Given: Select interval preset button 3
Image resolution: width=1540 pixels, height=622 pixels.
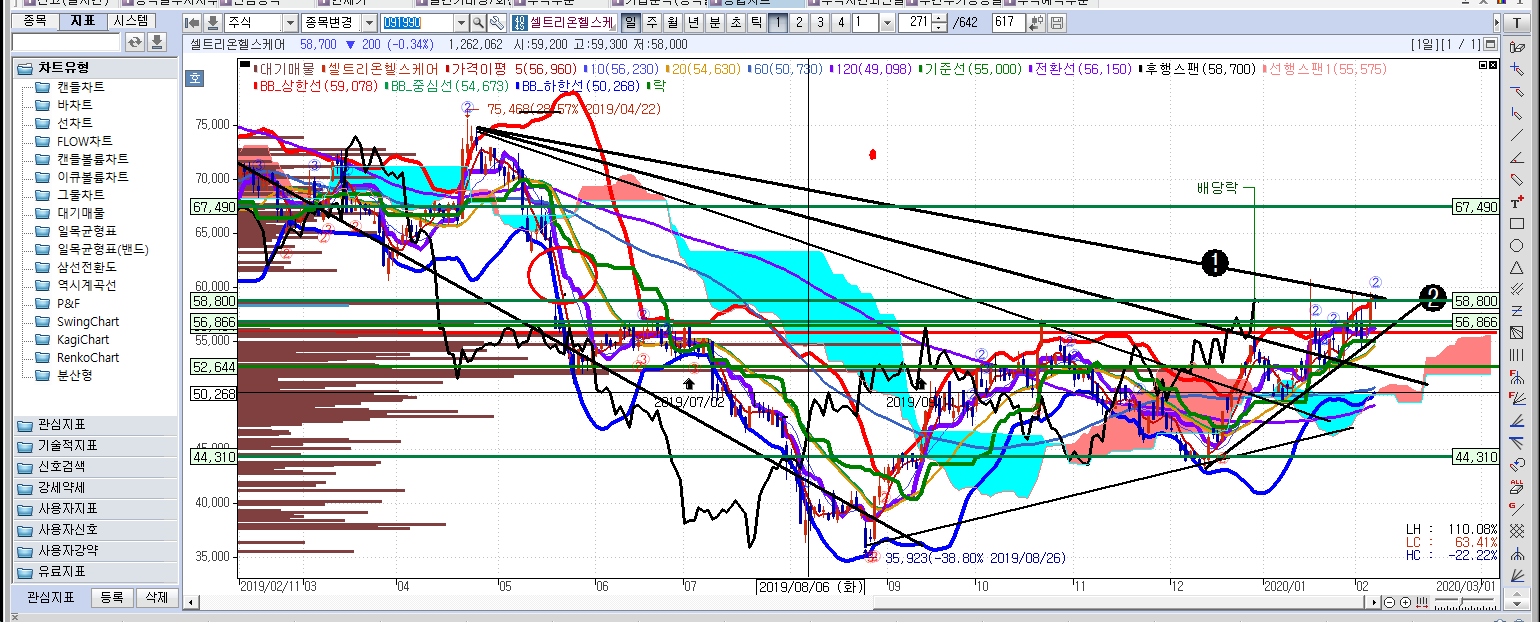Looking at the screenshot, I should coord(820,22).
